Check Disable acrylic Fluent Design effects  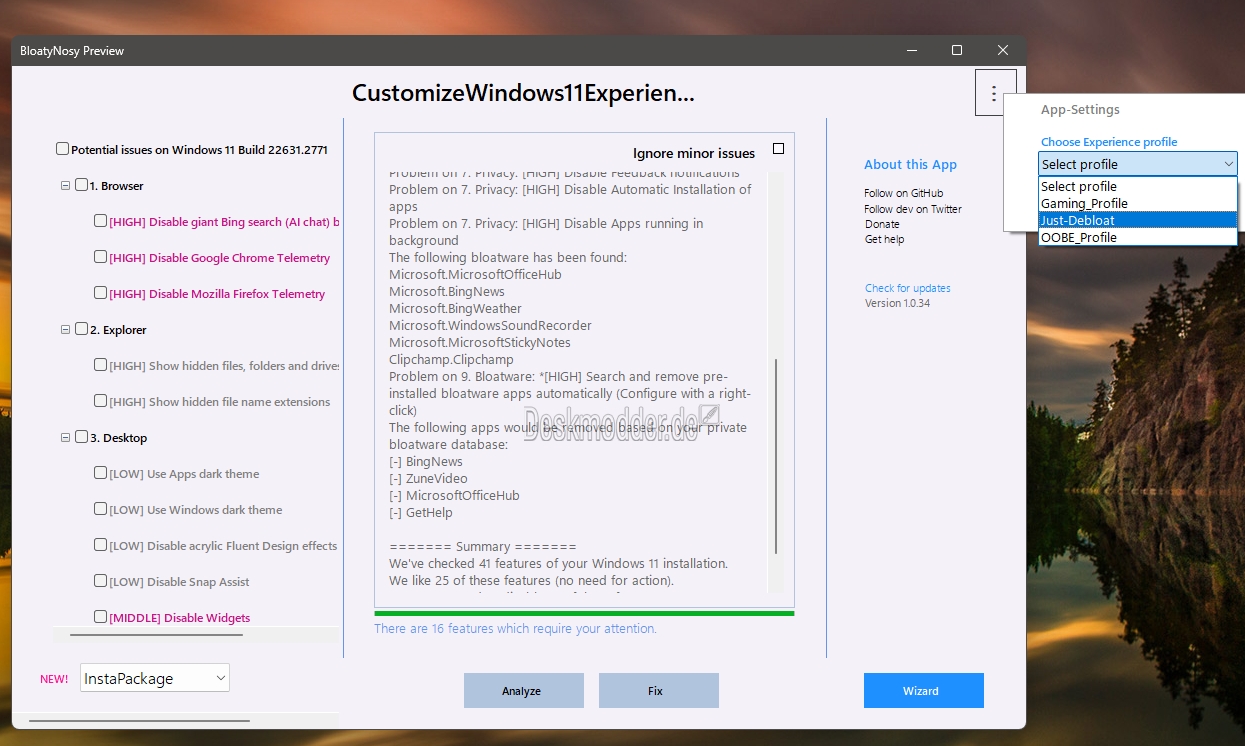(x=100, y=545)
